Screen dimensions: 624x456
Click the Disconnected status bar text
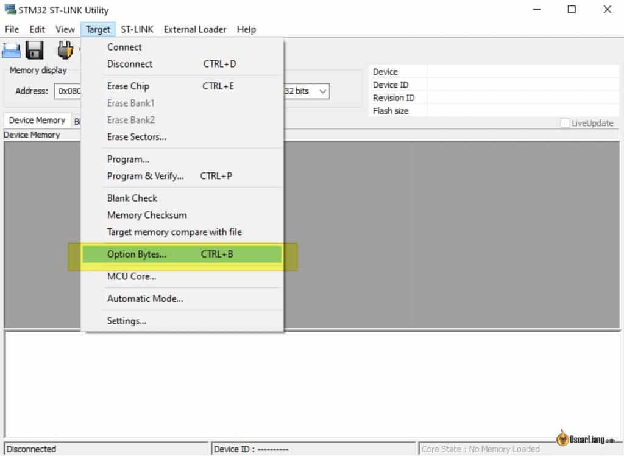[31, 449]
